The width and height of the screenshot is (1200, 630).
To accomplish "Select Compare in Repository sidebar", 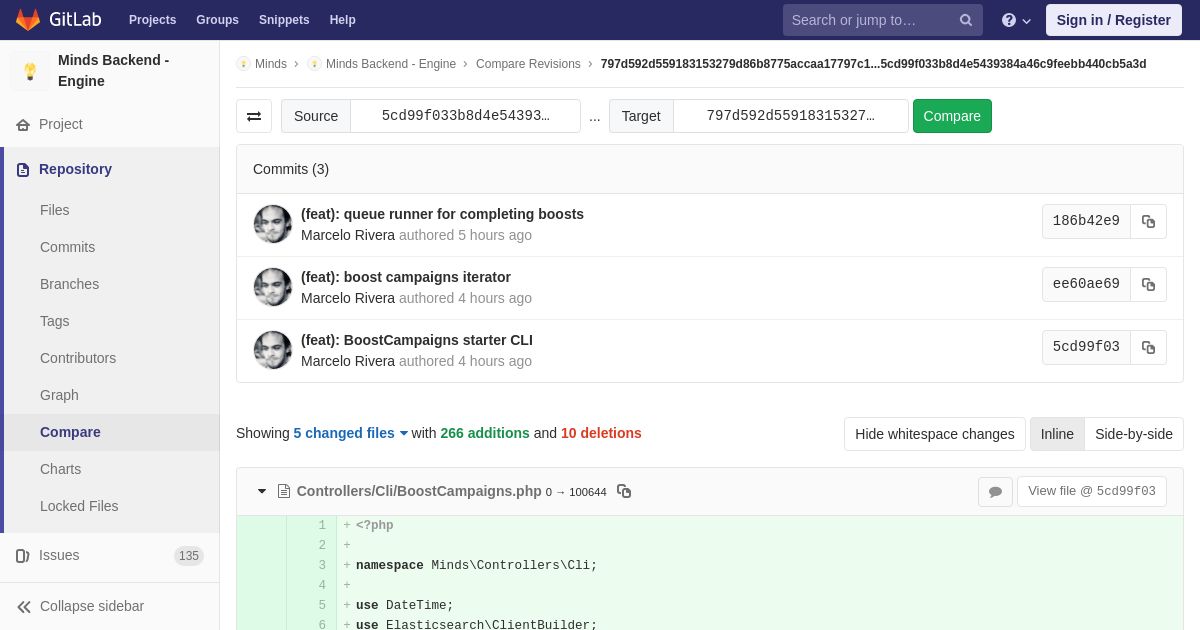I will pyautogui.click(x=70, y=432).
